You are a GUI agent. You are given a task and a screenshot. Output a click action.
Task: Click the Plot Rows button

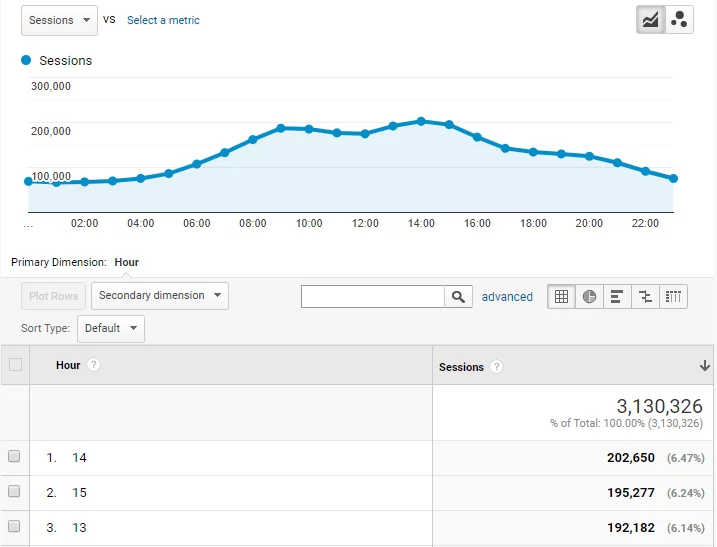point(53,296)
